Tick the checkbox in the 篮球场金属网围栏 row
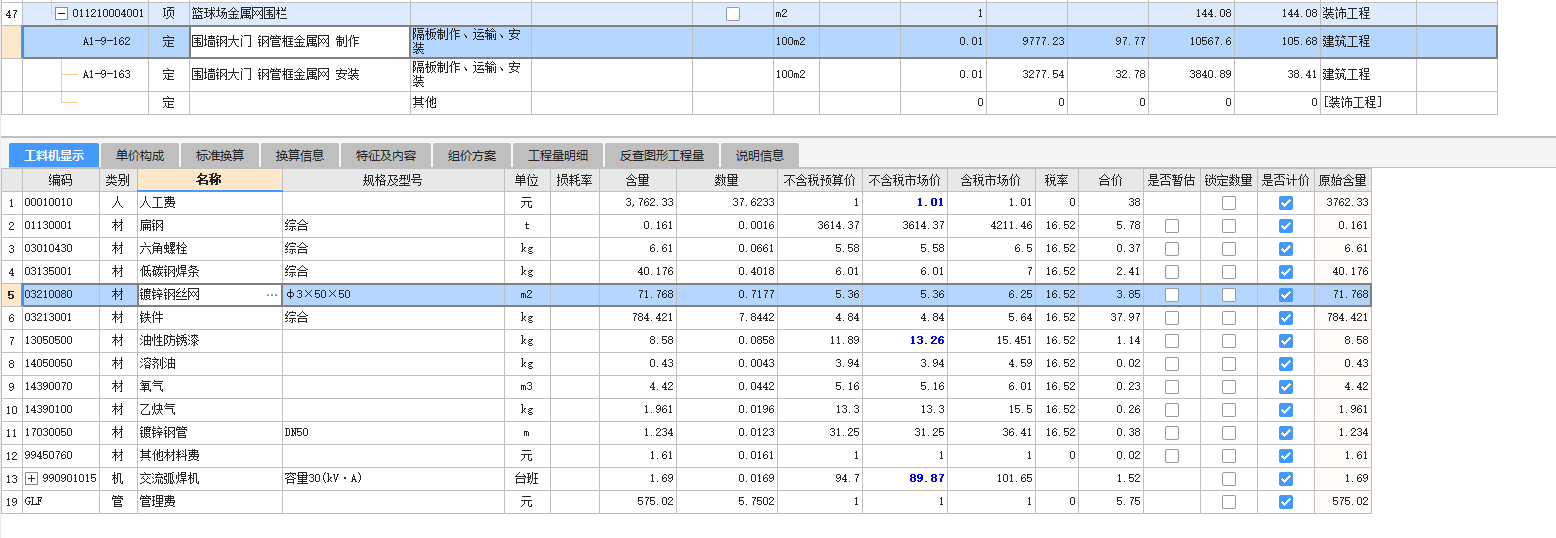The image size is (1556, 538). tap(733, 14)
